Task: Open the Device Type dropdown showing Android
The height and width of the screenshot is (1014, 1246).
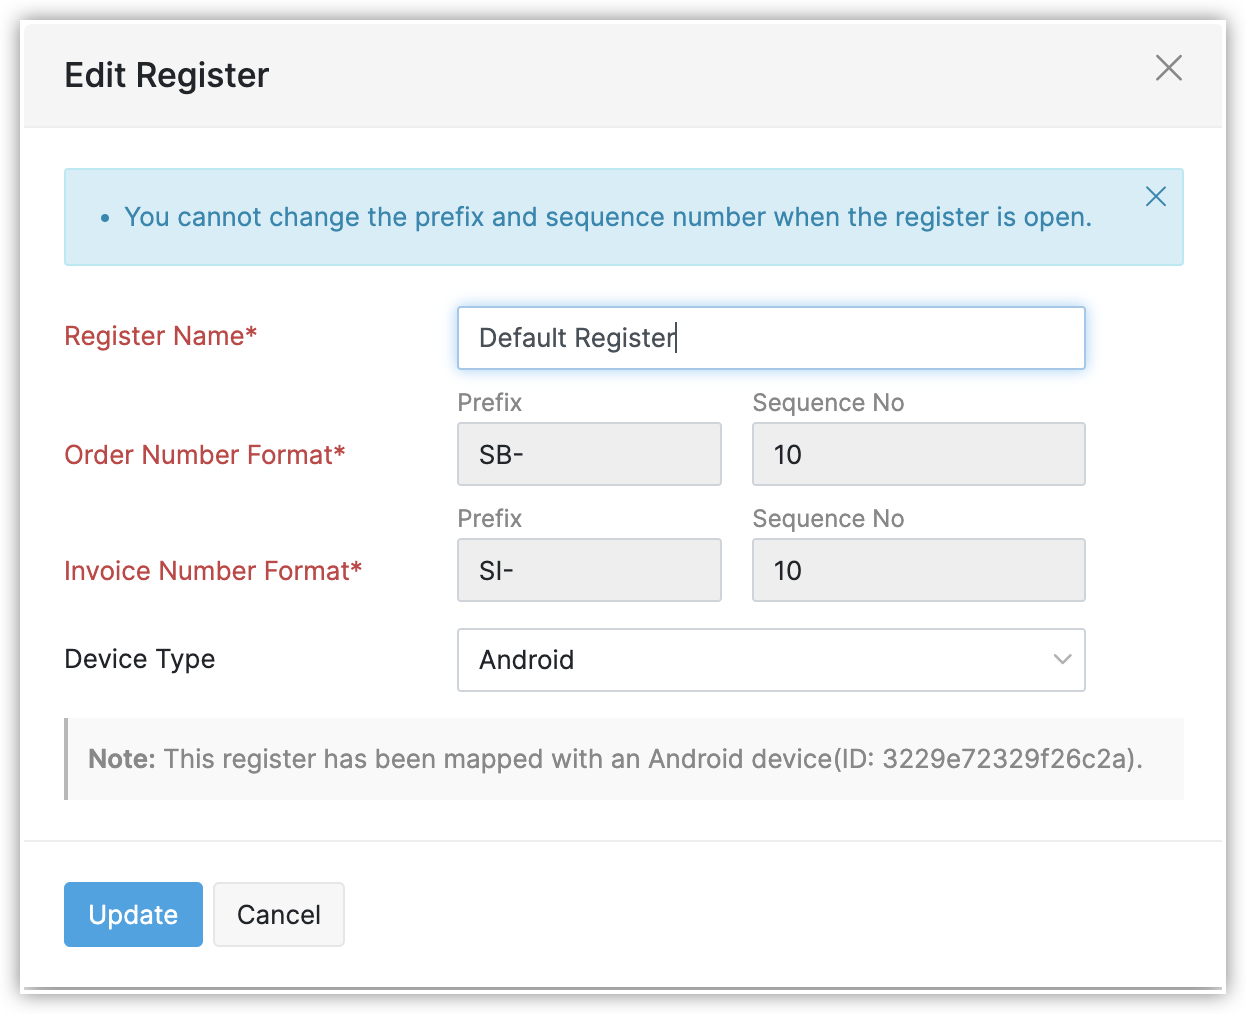Action: [770, 660]
